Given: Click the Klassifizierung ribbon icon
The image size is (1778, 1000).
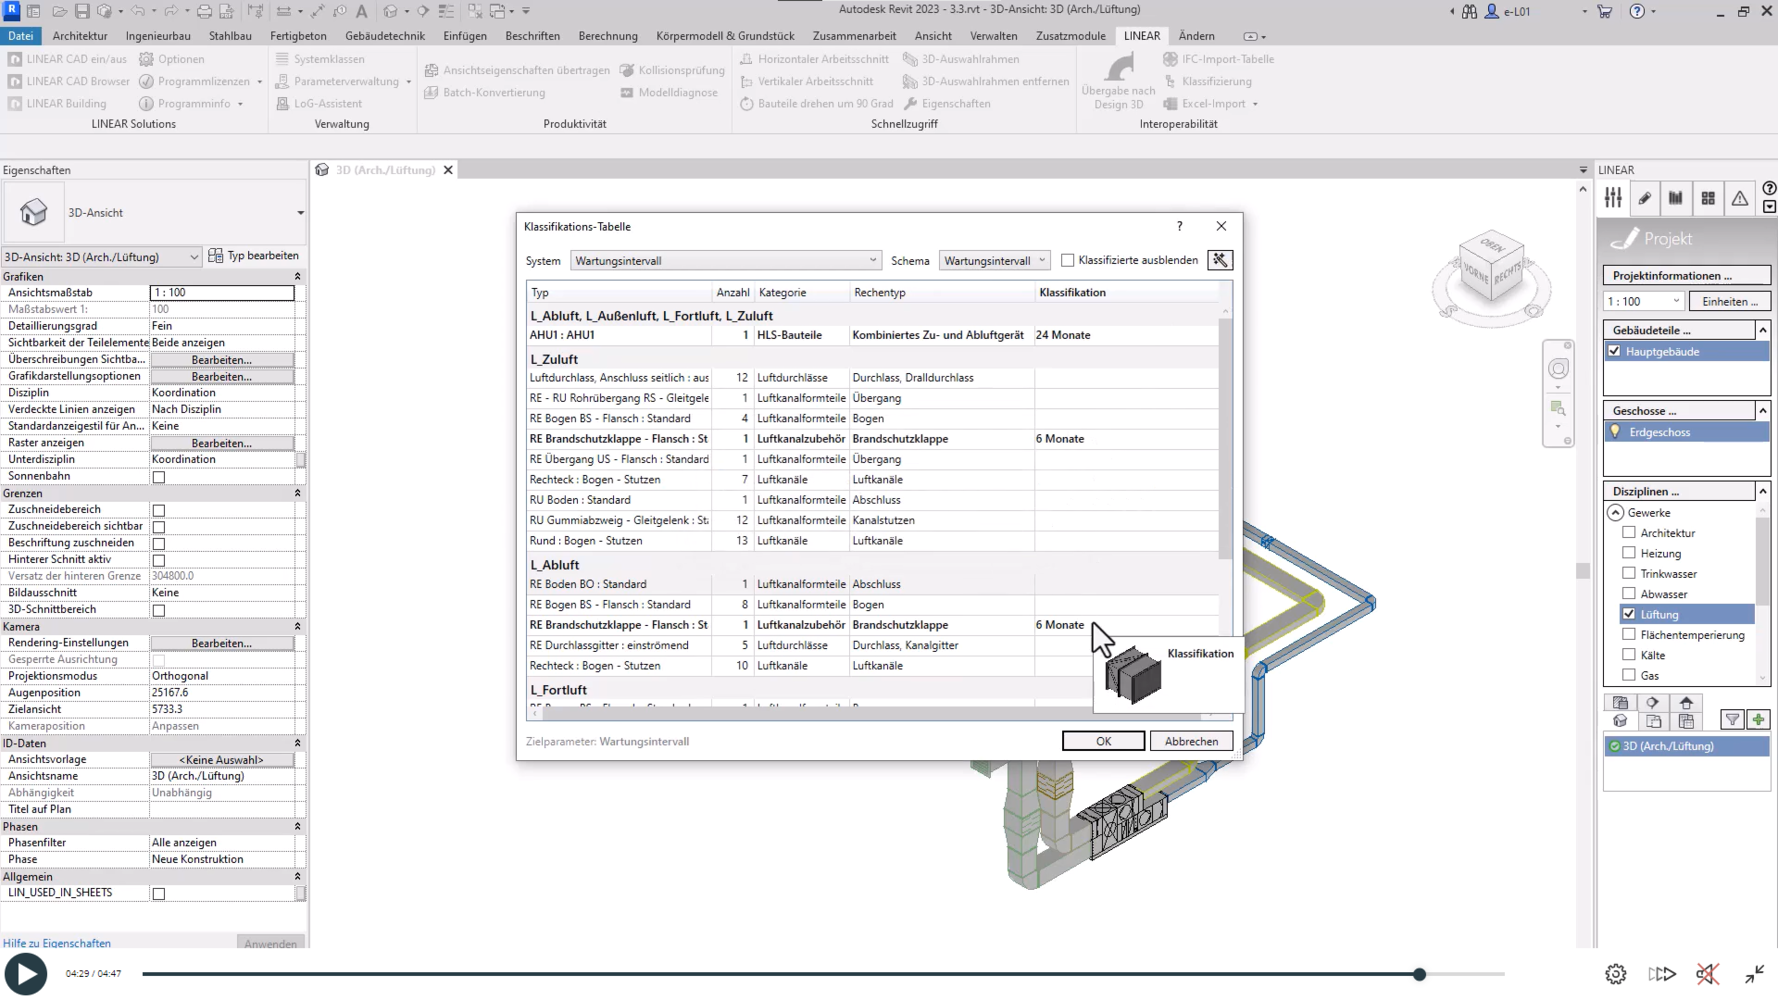Looking at the screenshot, I should click(1170, 81).
